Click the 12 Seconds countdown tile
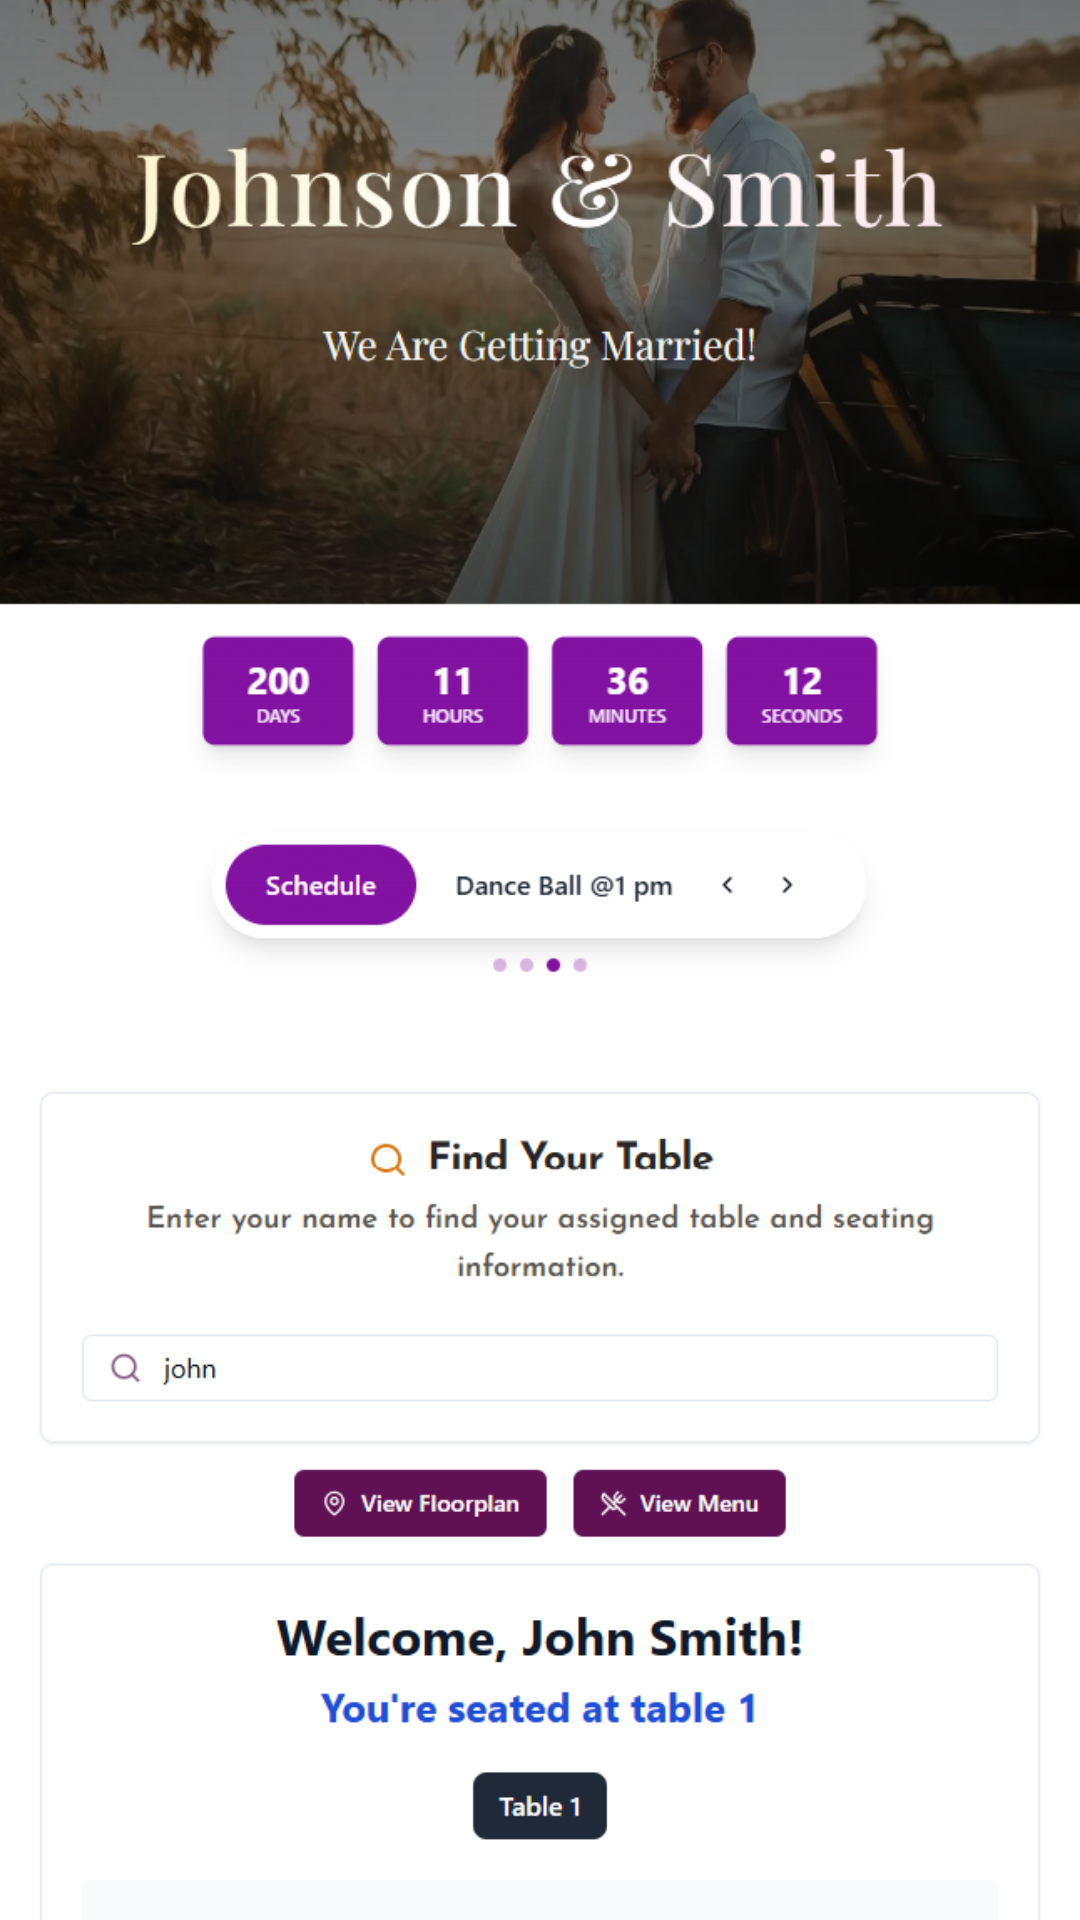 [801, 690]
